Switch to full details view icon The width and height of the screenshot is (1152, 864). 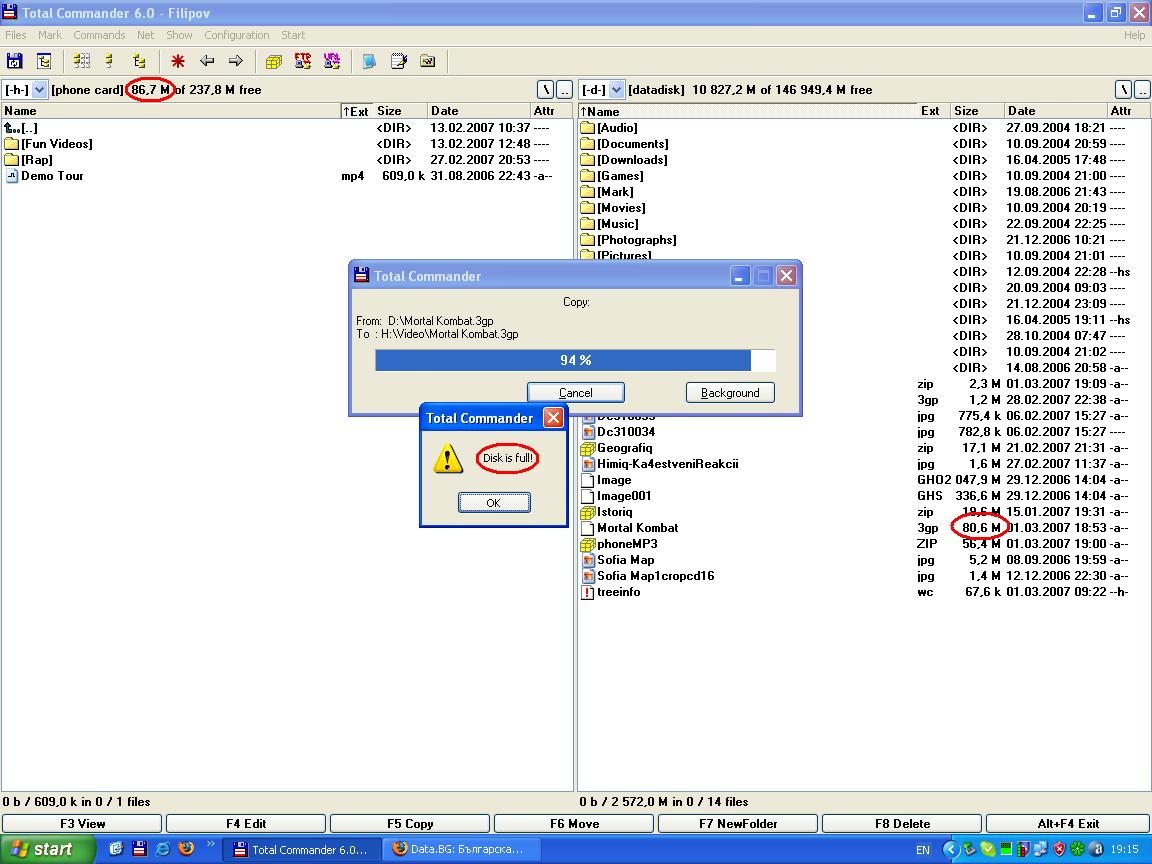click(110, 62)
